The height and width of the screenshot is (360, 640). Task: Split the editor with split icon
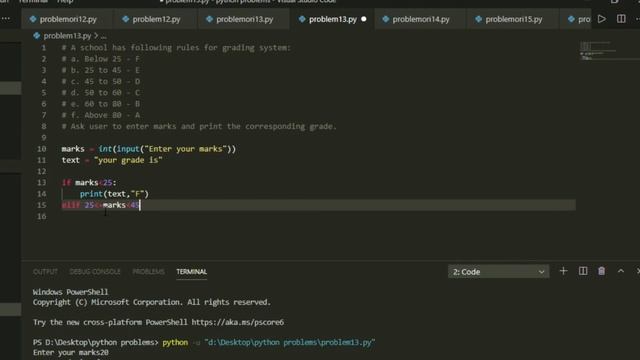click(x=621, y=19)
